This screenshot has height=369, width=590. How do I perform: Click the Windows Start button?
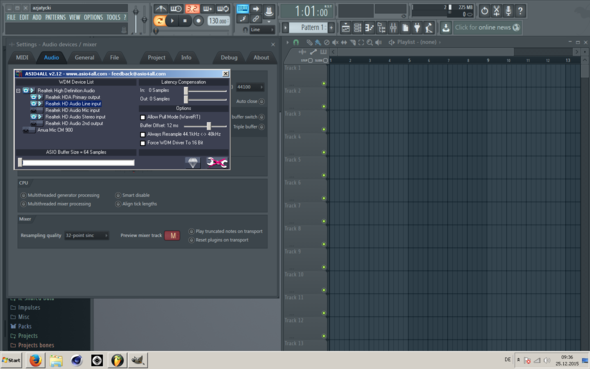pyautogui.click(x=11, y=360)
